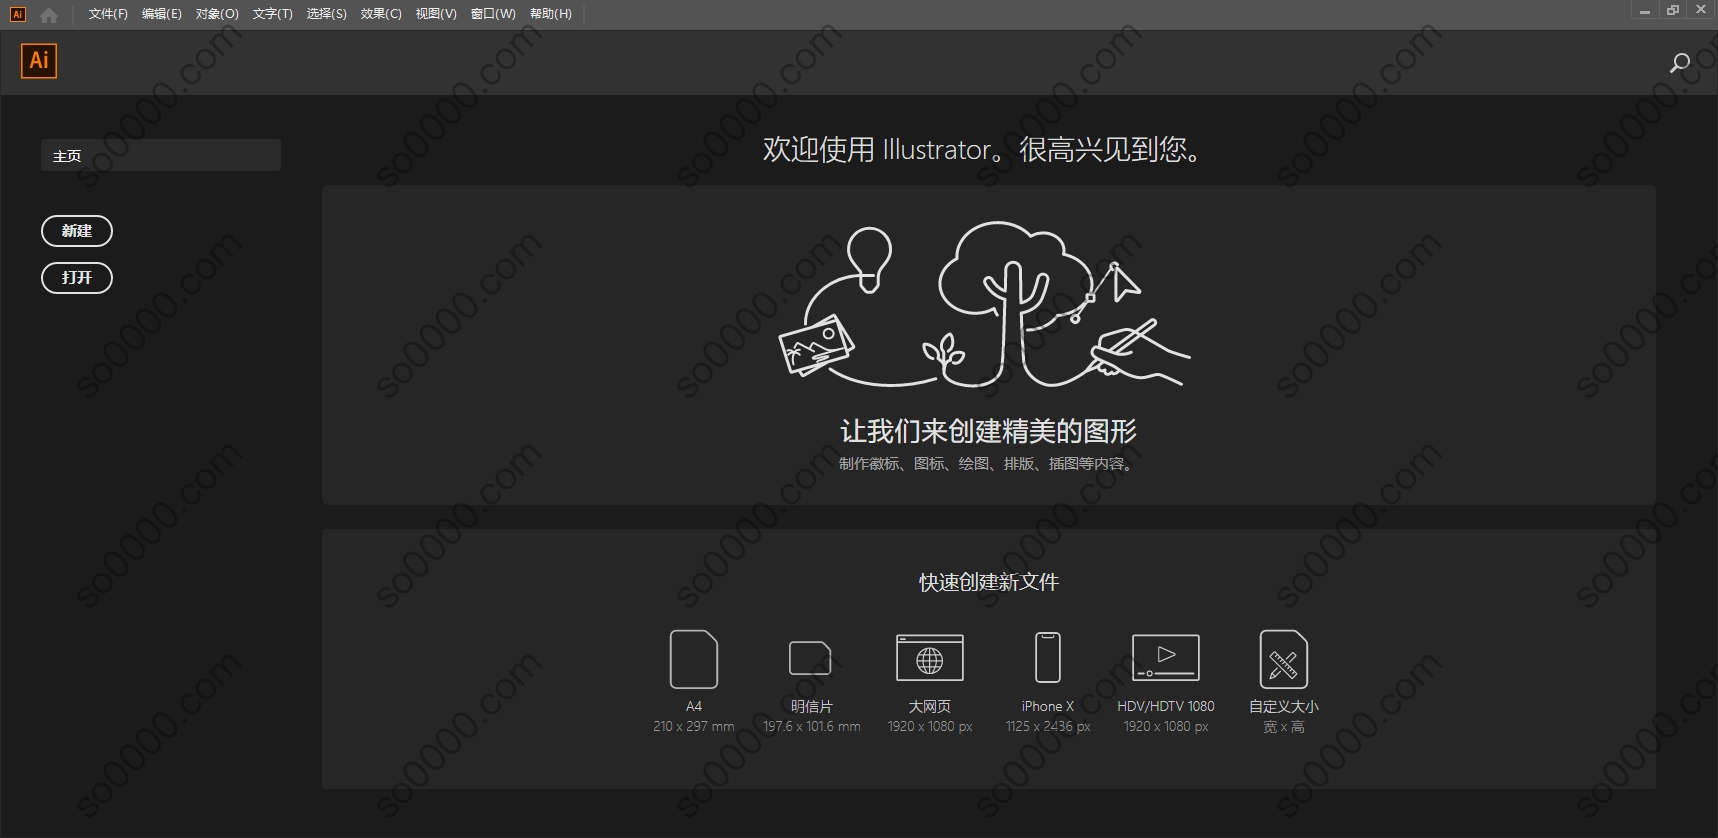Open the 效果(C) menu
Image resolution: width=1718 pixels, height=838 pixels.
[381, 14]
